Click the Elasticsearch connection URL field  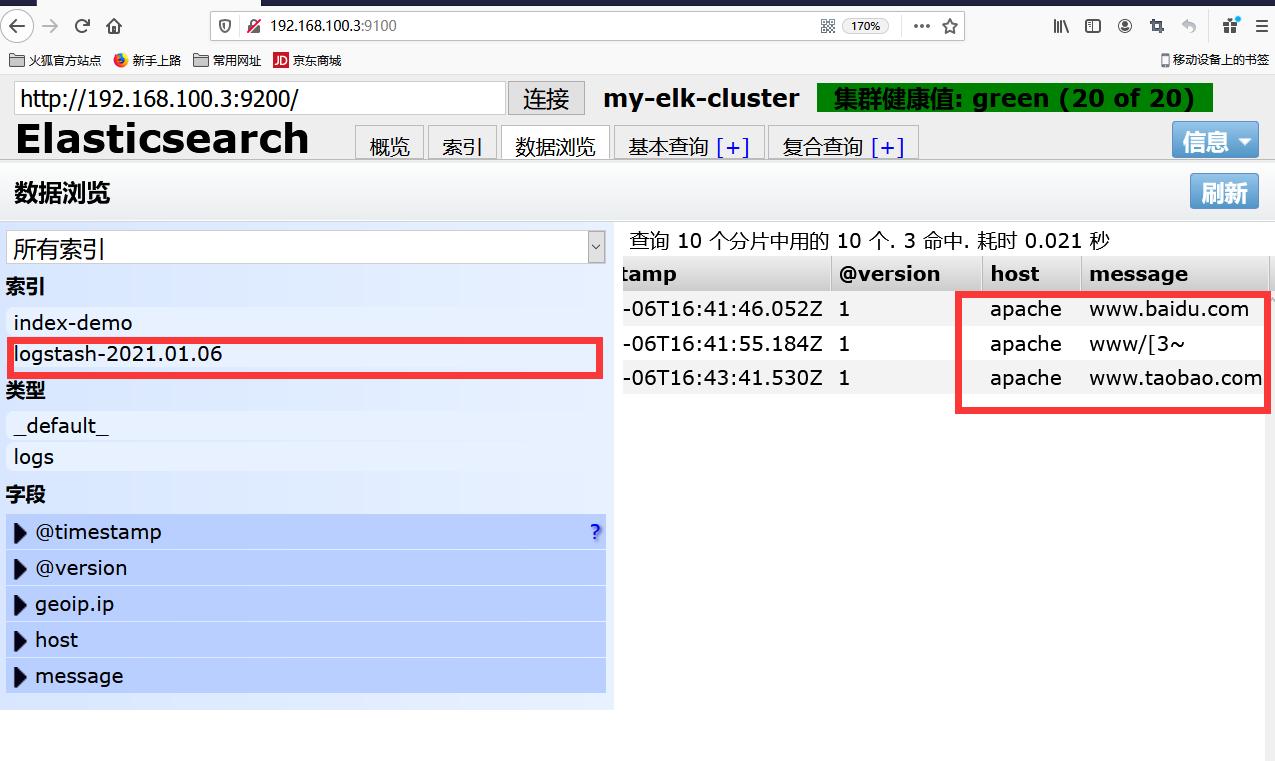pos(260,98)
